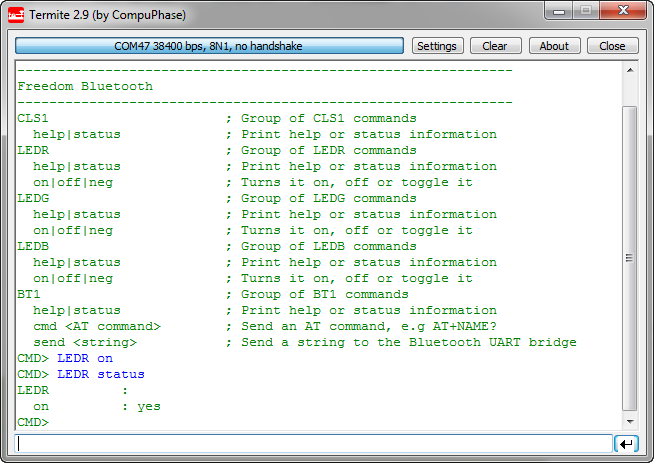Viewport: 654px width, 463px height.
Task: Click the "Freedom Bluetooth" header text
Action: [x=85, y=86]
